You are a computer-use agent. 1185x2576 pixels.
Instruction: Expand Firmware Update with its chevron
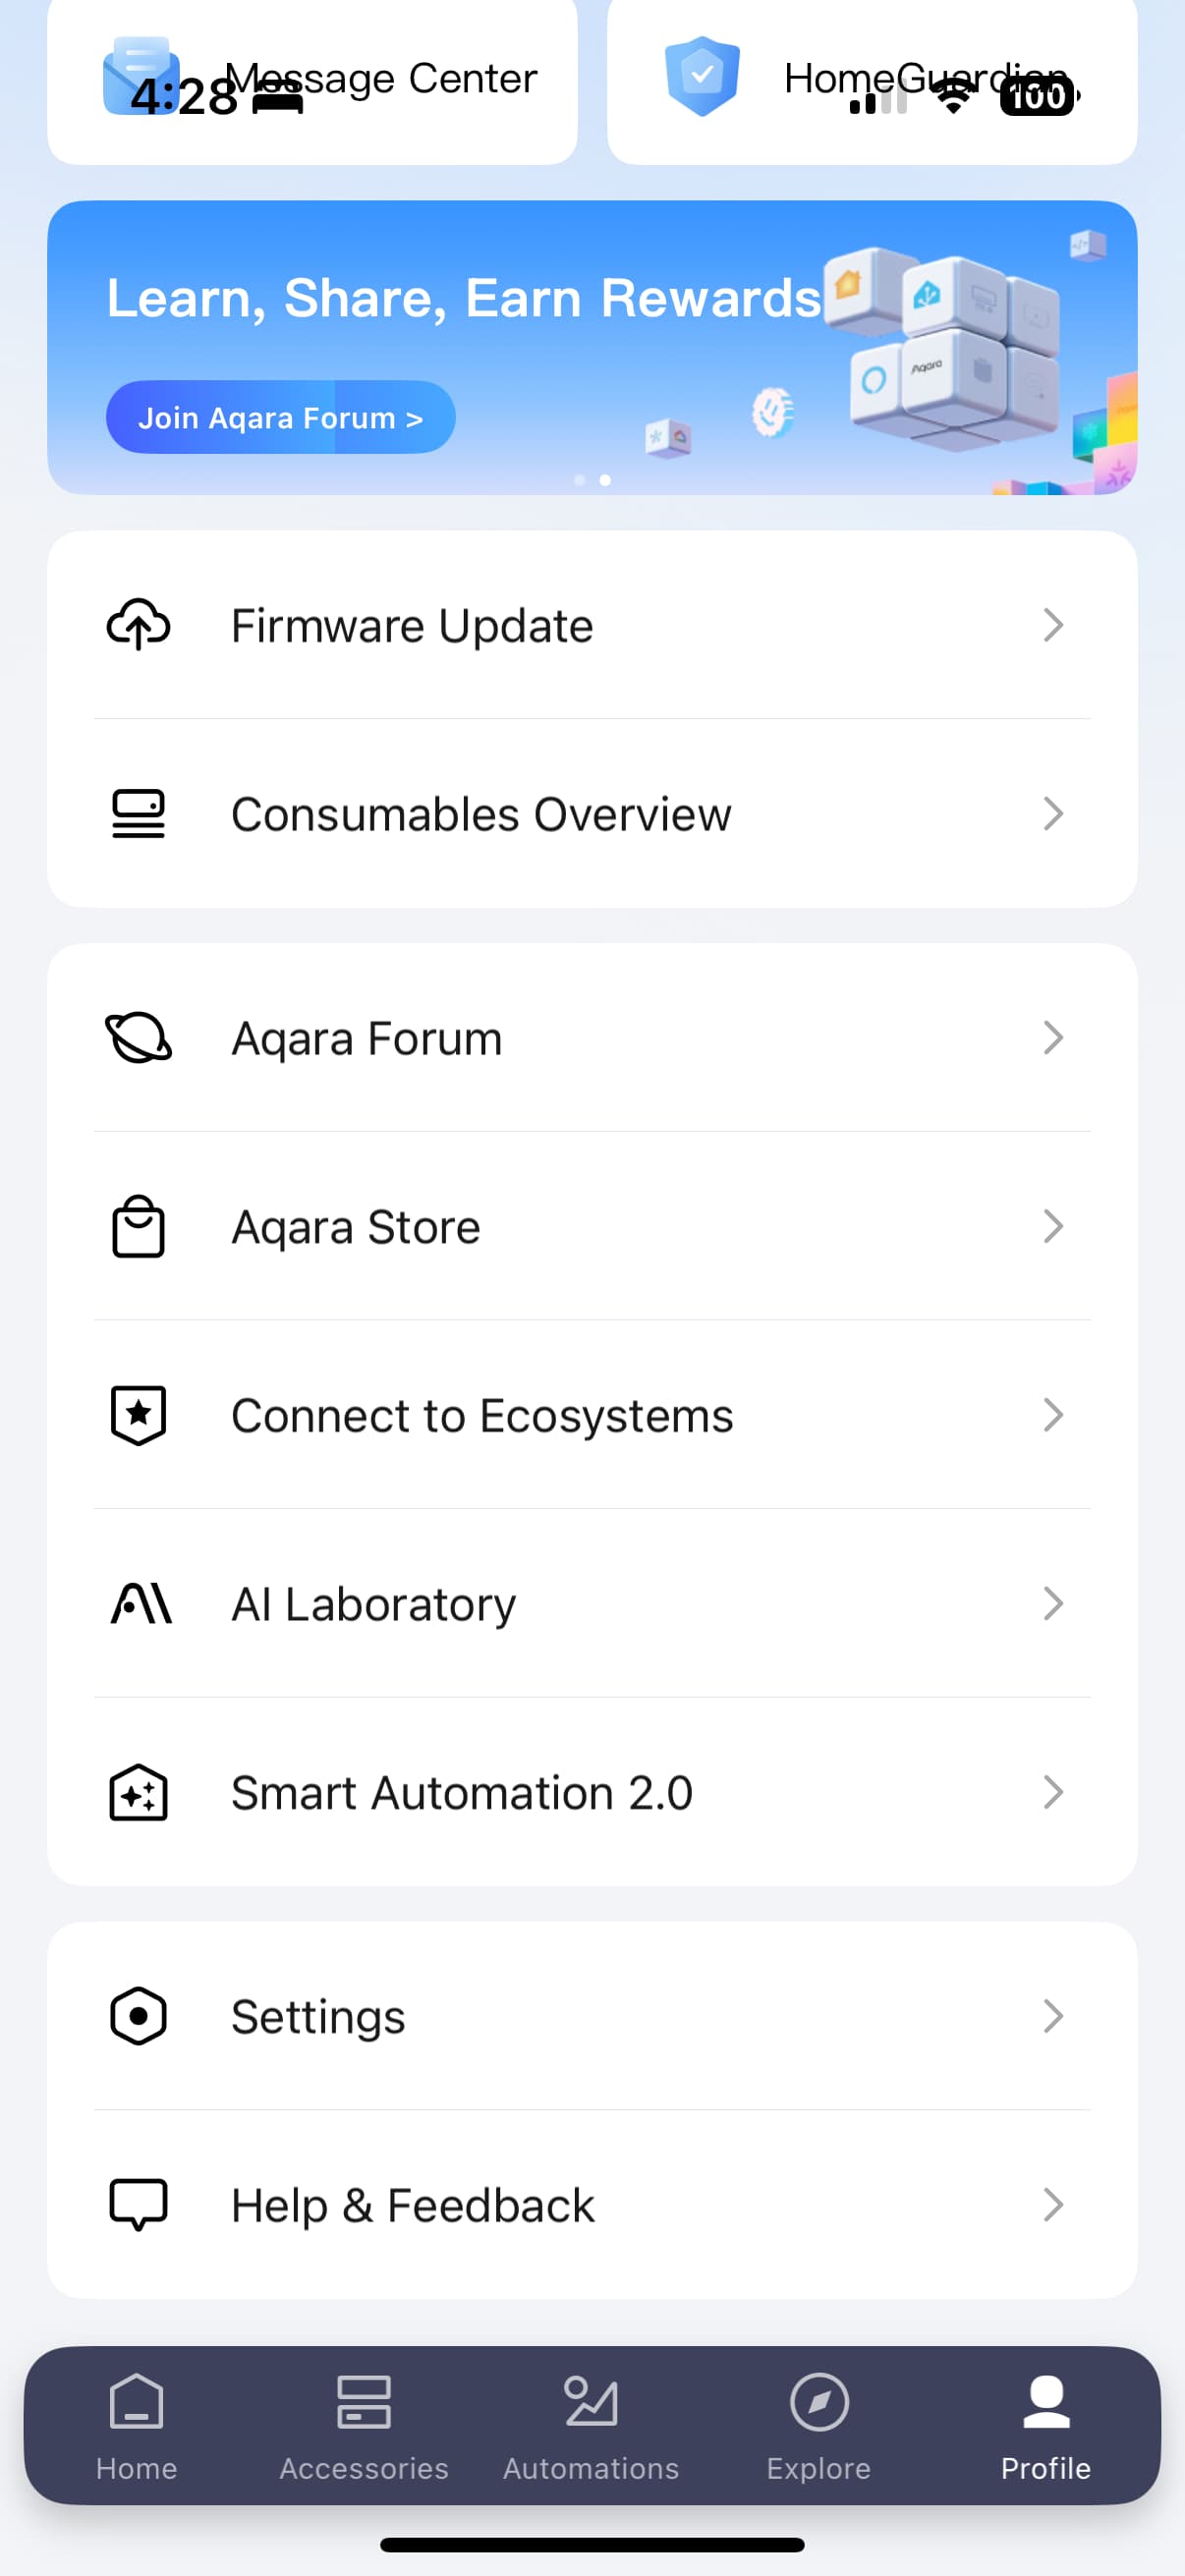(1052, 625)
